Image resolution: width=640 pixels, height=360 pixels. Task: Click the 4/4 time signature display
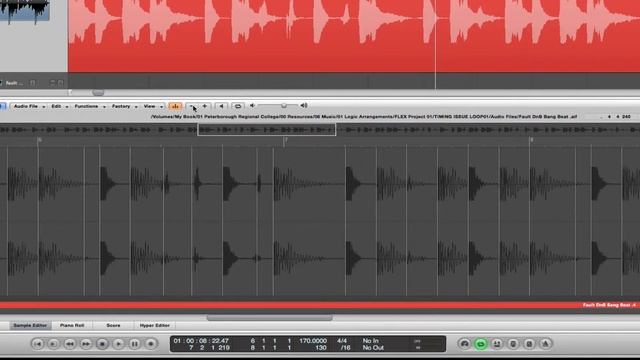342,340
